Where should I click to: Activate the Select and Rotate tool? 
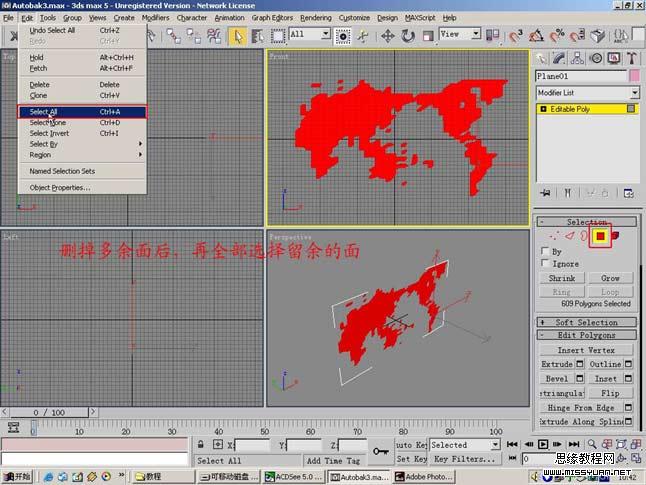tap(408, 35)
